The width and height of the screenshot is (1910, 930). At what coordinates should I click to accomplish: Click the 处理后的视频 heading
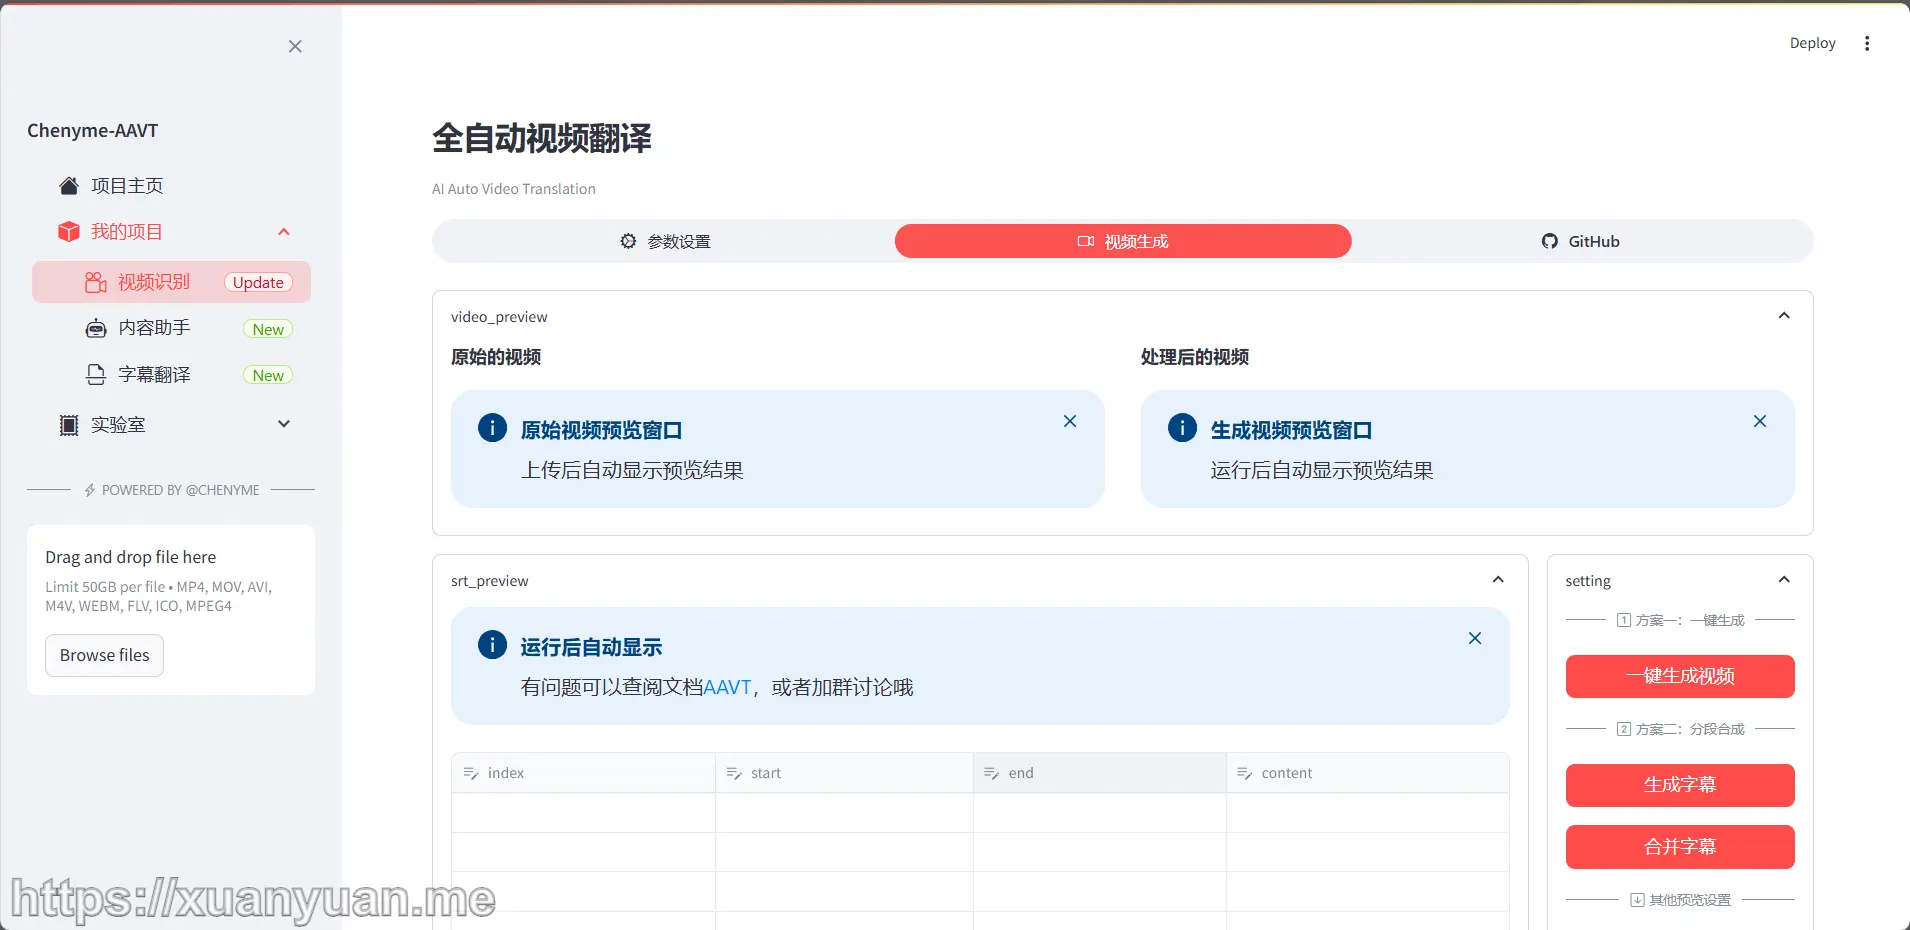[x=1195, y=357]
